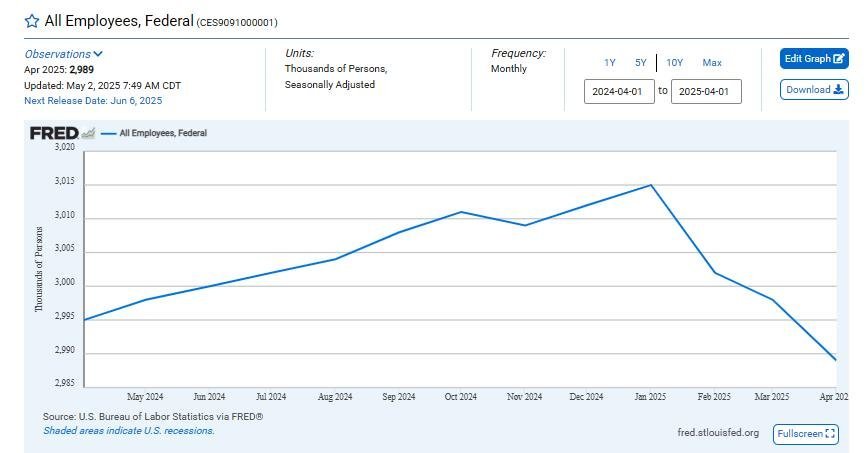
Task: Click the shaded areas recessions note
Action: coord(128,431)
